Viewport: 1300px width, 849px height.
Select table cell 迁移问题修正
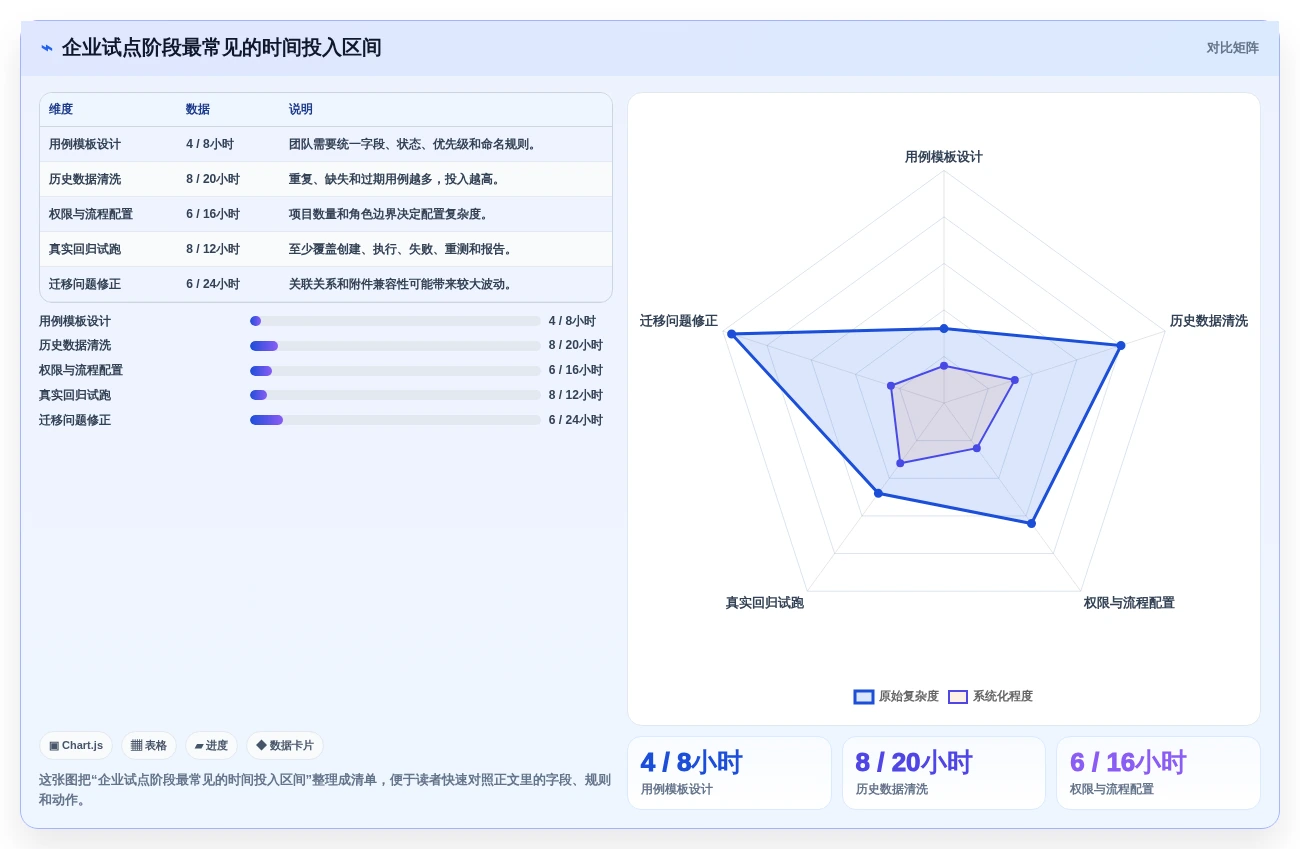coord(85,284)
